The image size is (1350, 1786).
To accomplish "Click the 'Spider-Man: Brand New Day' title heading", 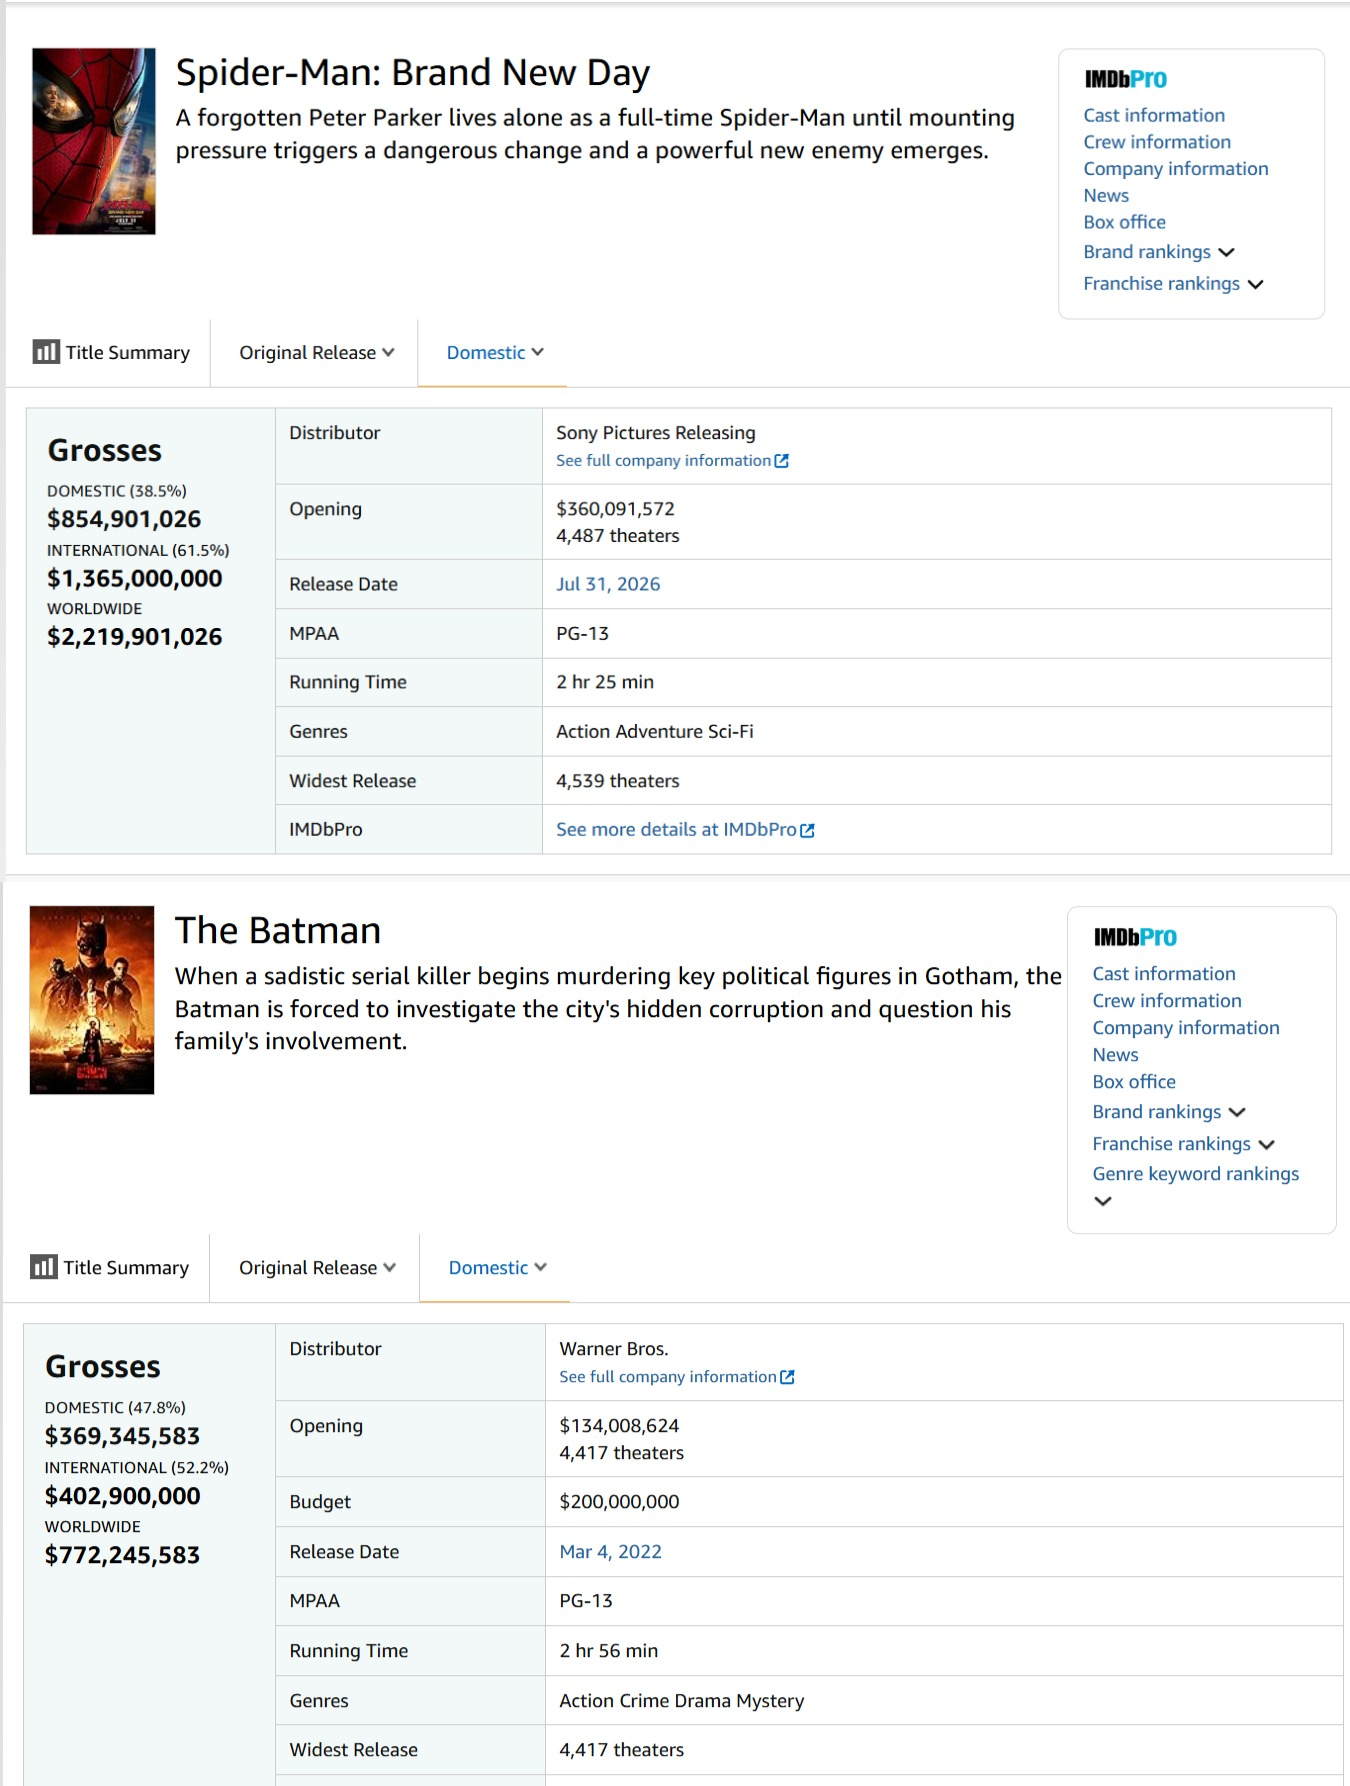I will [x=413, y=73].
